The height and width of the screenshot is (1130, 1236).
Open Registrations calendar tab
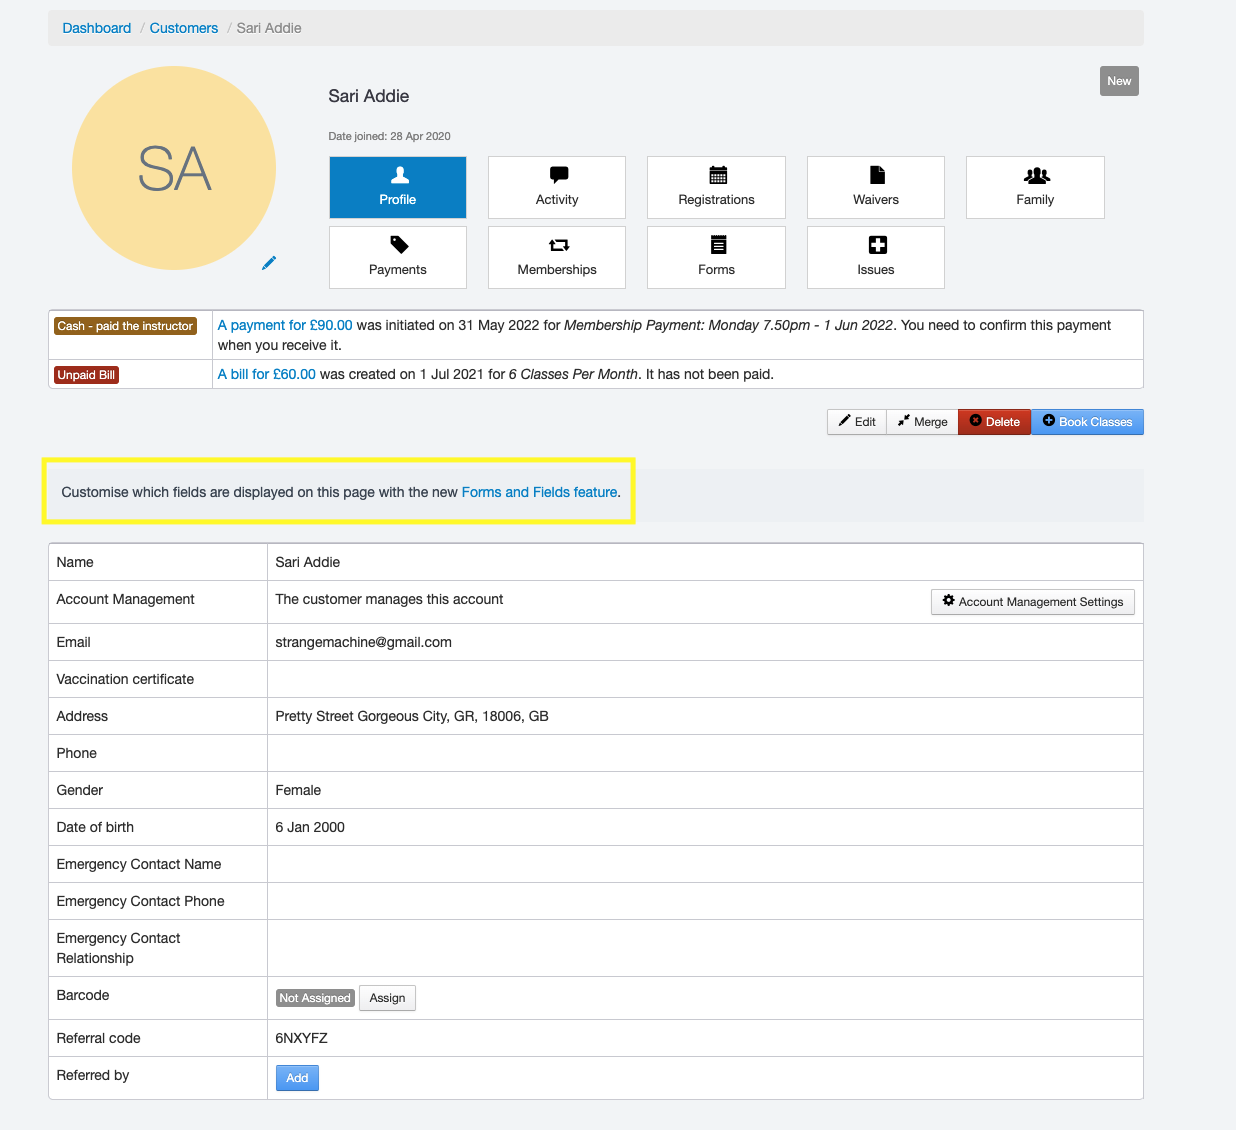point(716,187)
